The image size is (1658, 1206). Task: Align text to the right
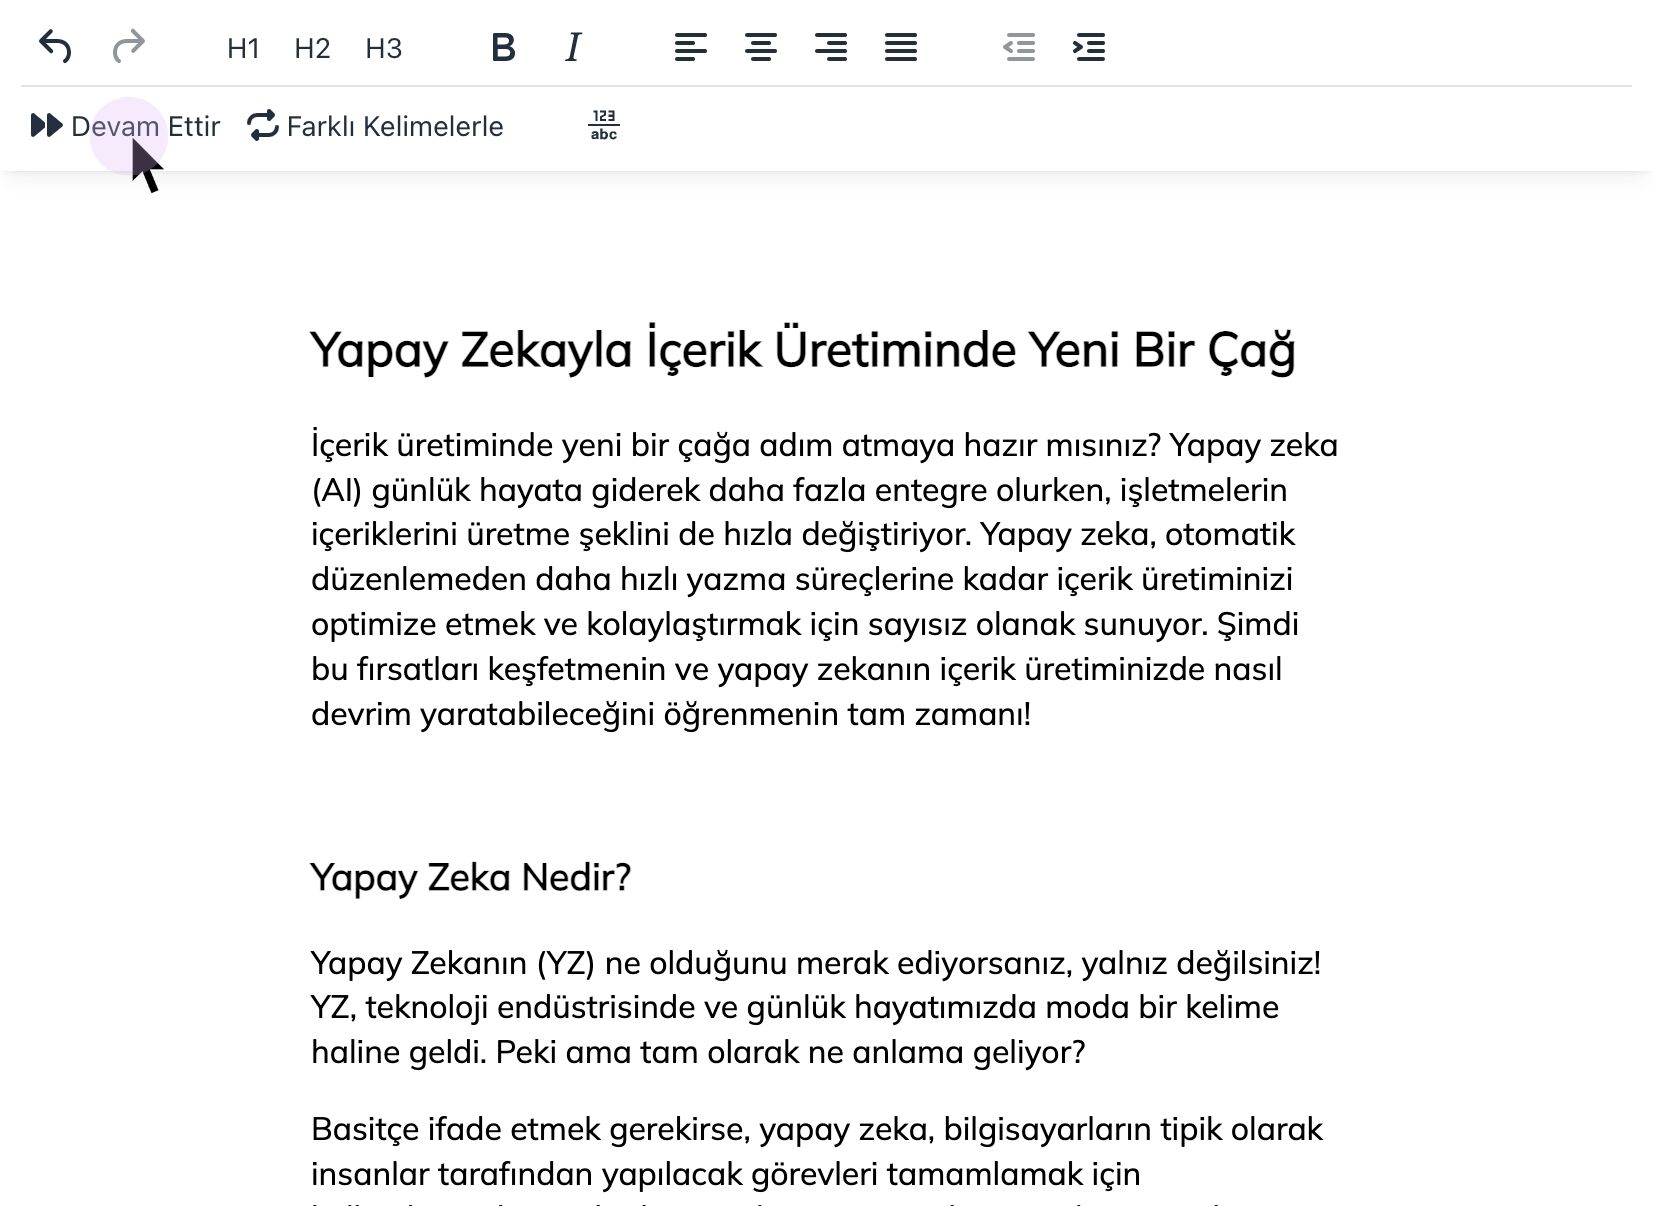[831, 47]
